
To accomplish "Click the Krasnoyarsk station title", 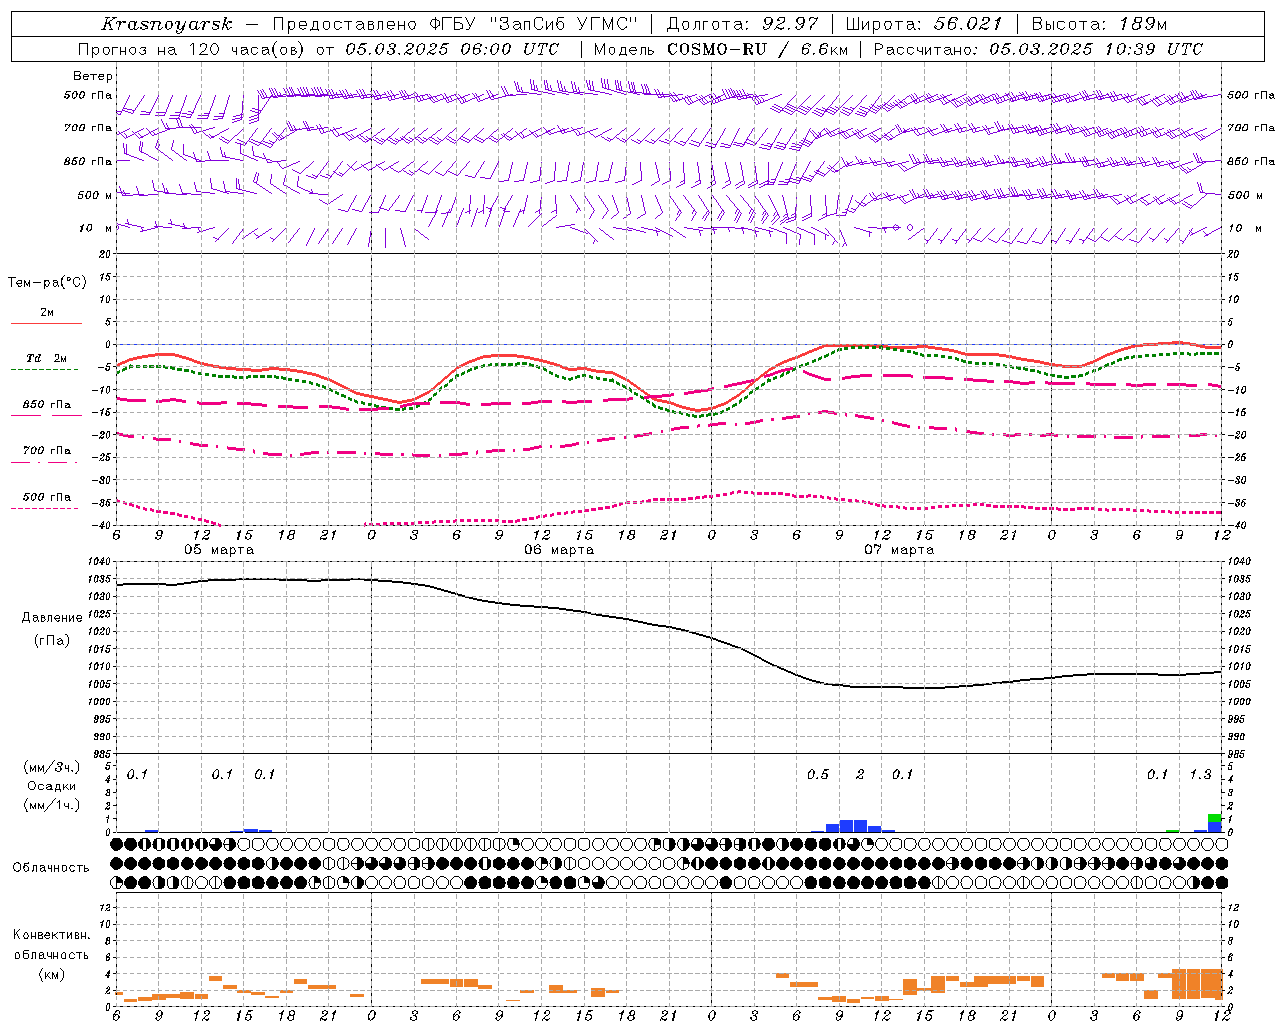I will [x=166, y=24].
